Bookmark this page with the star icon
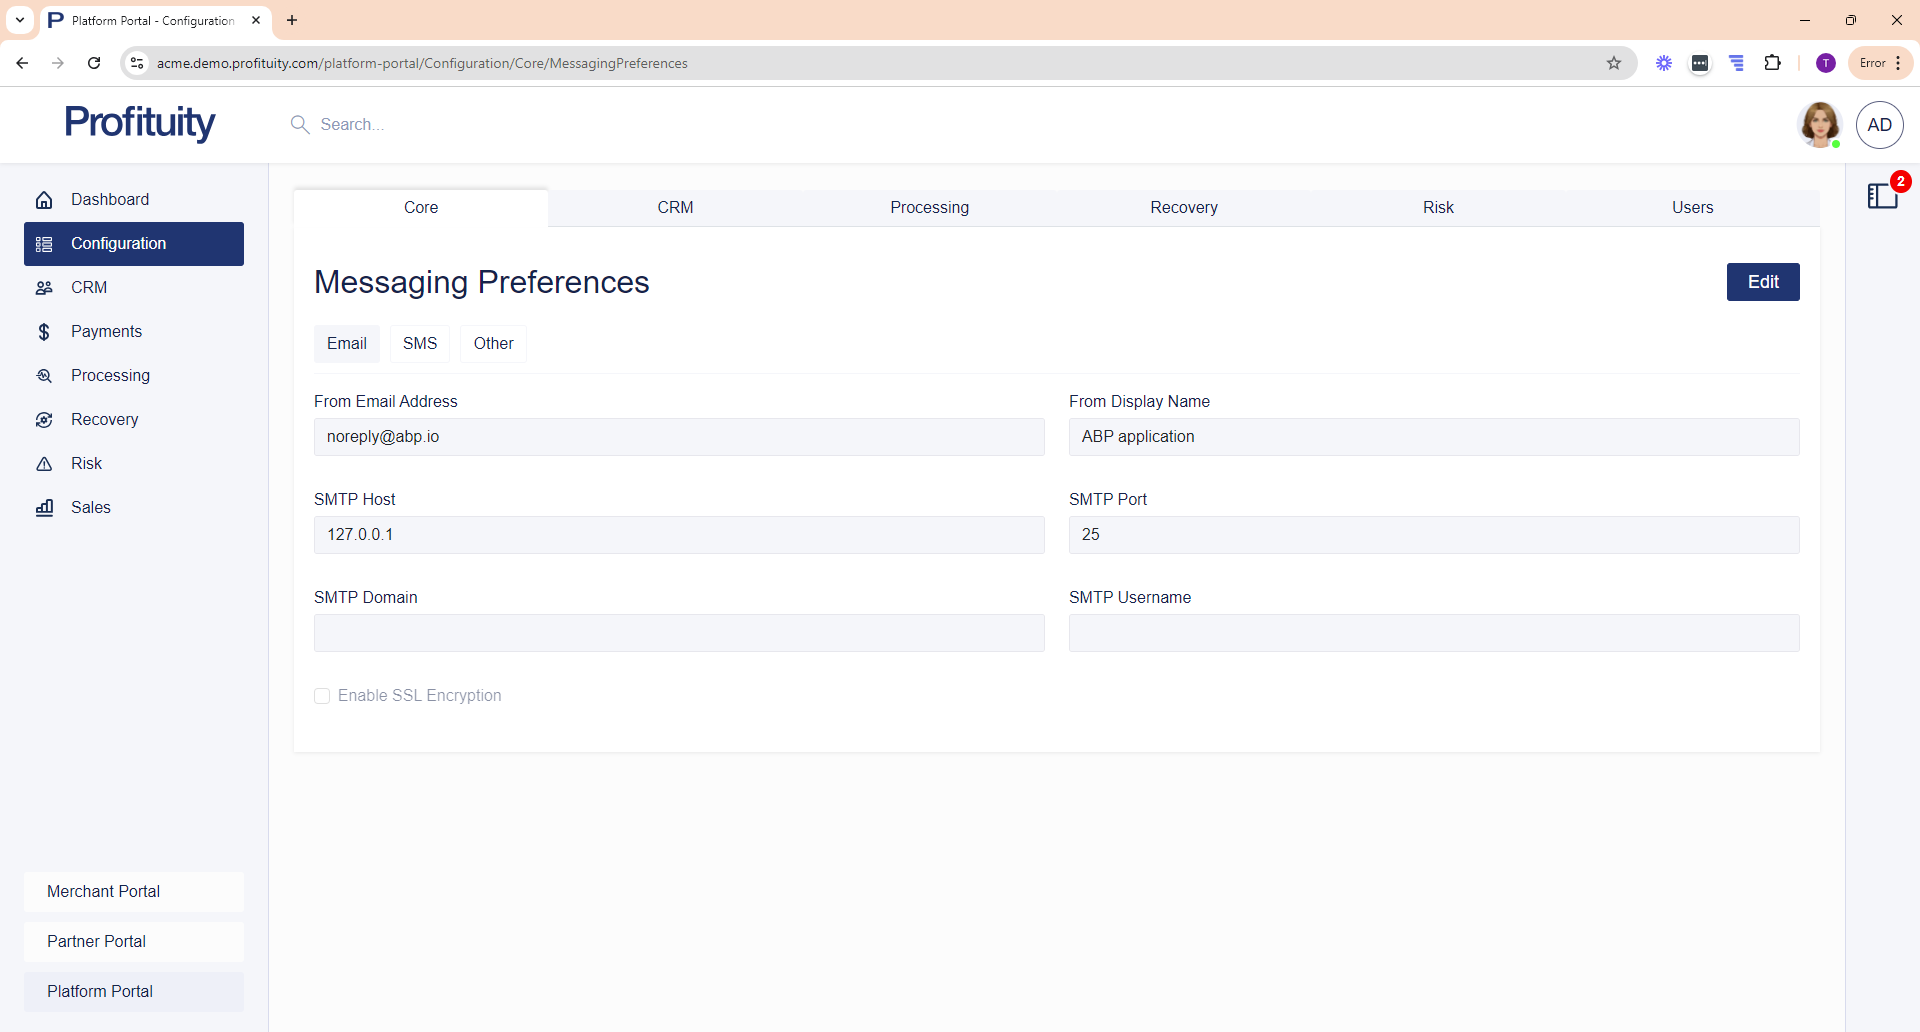 (1614, 63)
